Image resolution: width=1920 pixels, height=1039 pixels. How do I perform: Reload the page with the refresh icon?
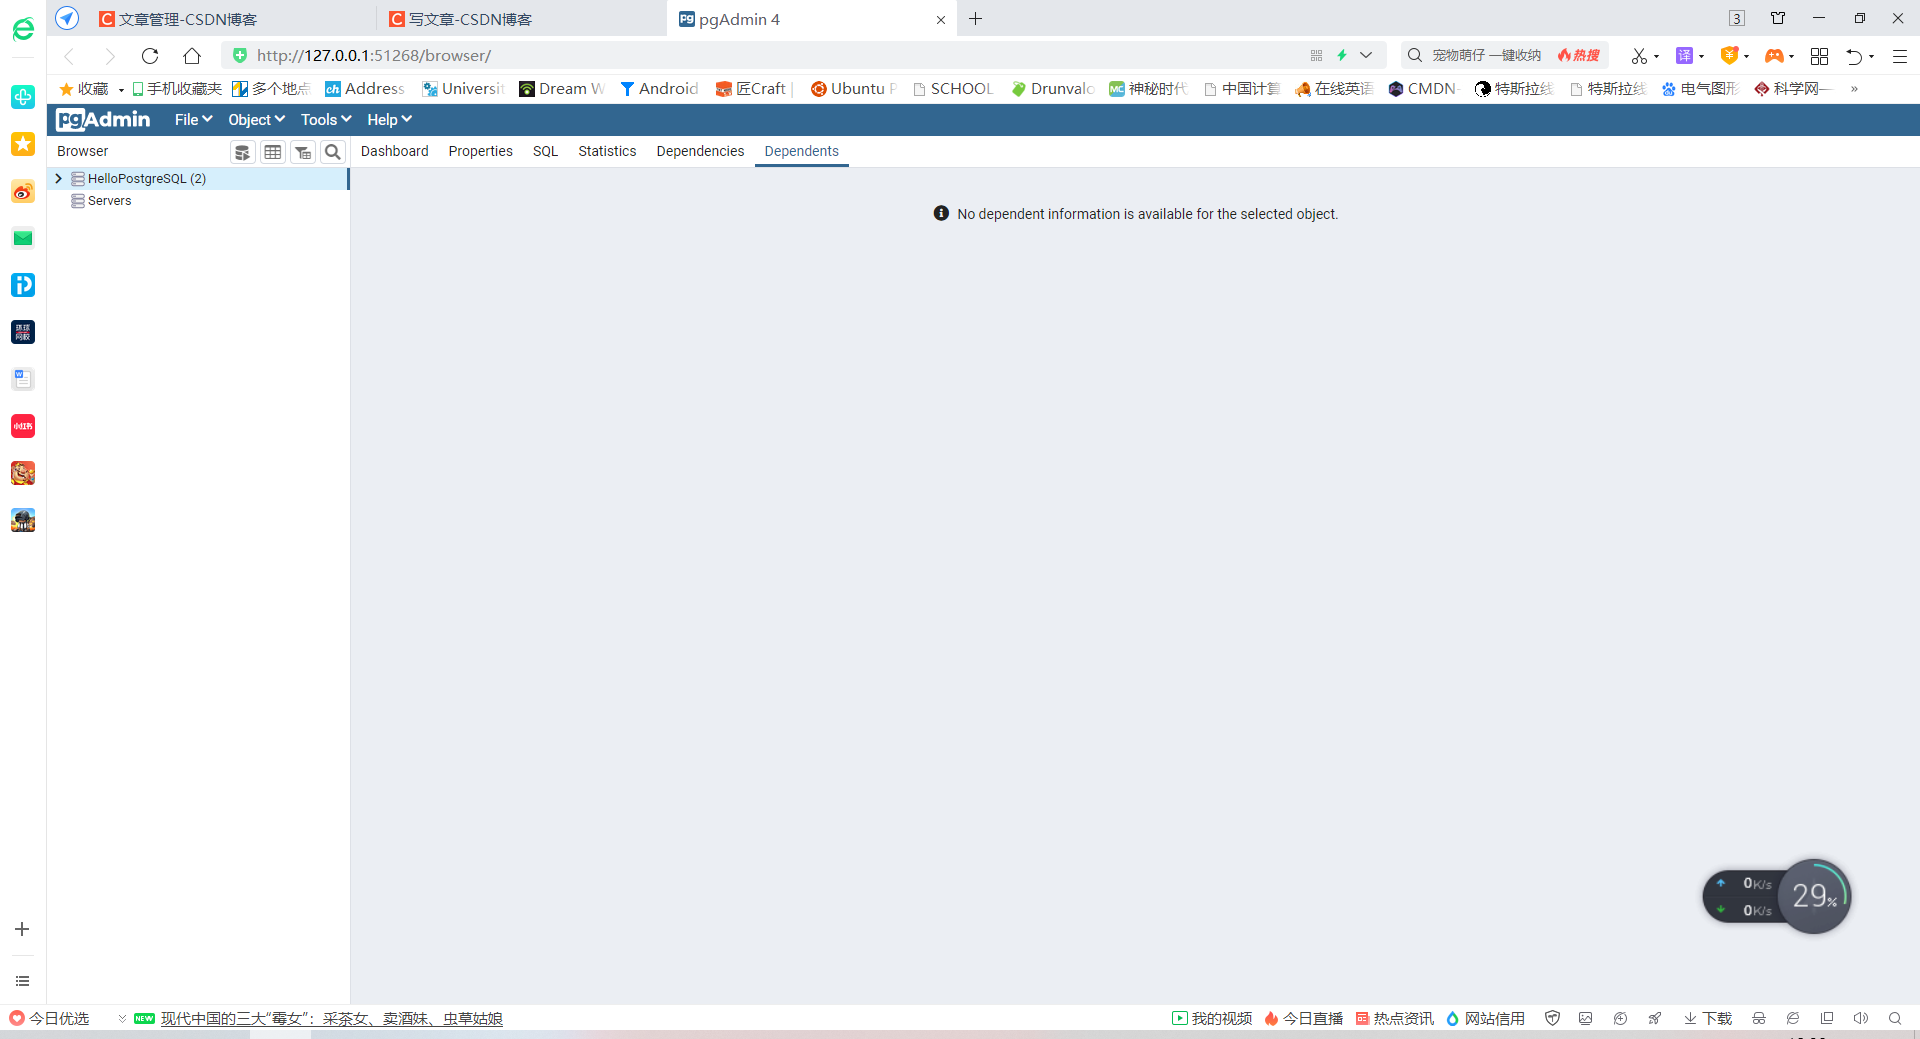click(150, 56)
